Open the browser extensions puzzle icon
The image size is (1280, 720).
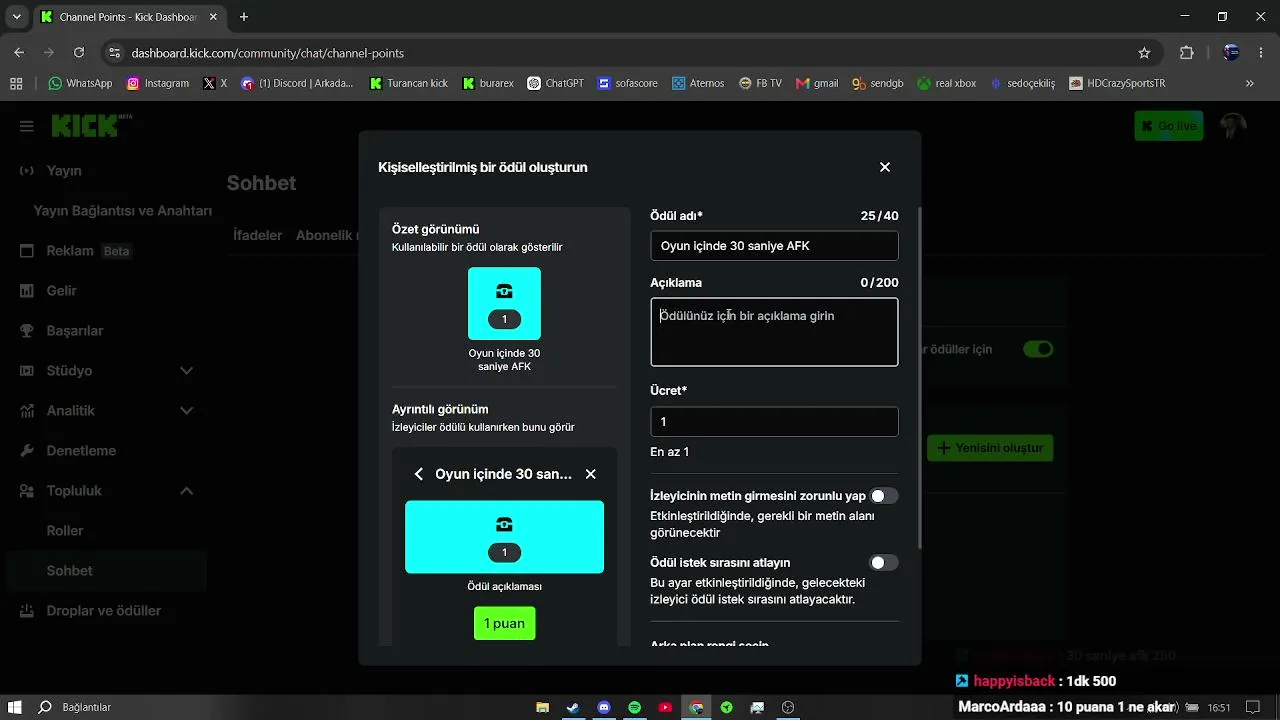(x=1187, y=53)
